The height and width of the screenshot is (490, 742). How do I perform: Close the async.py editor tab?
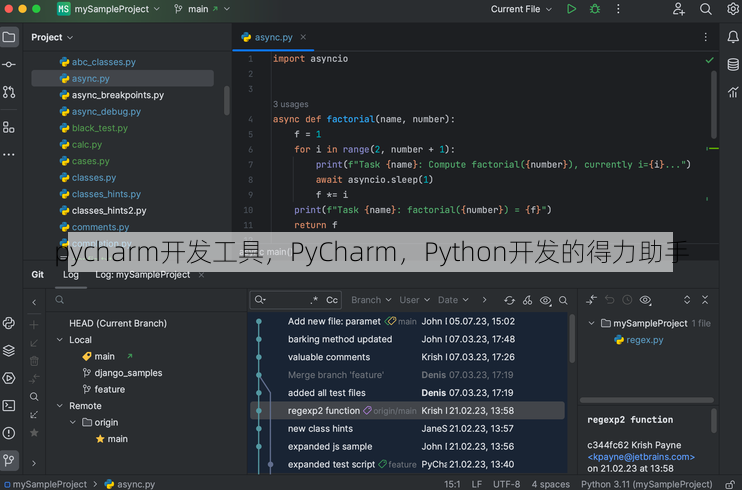click(303, 37)
